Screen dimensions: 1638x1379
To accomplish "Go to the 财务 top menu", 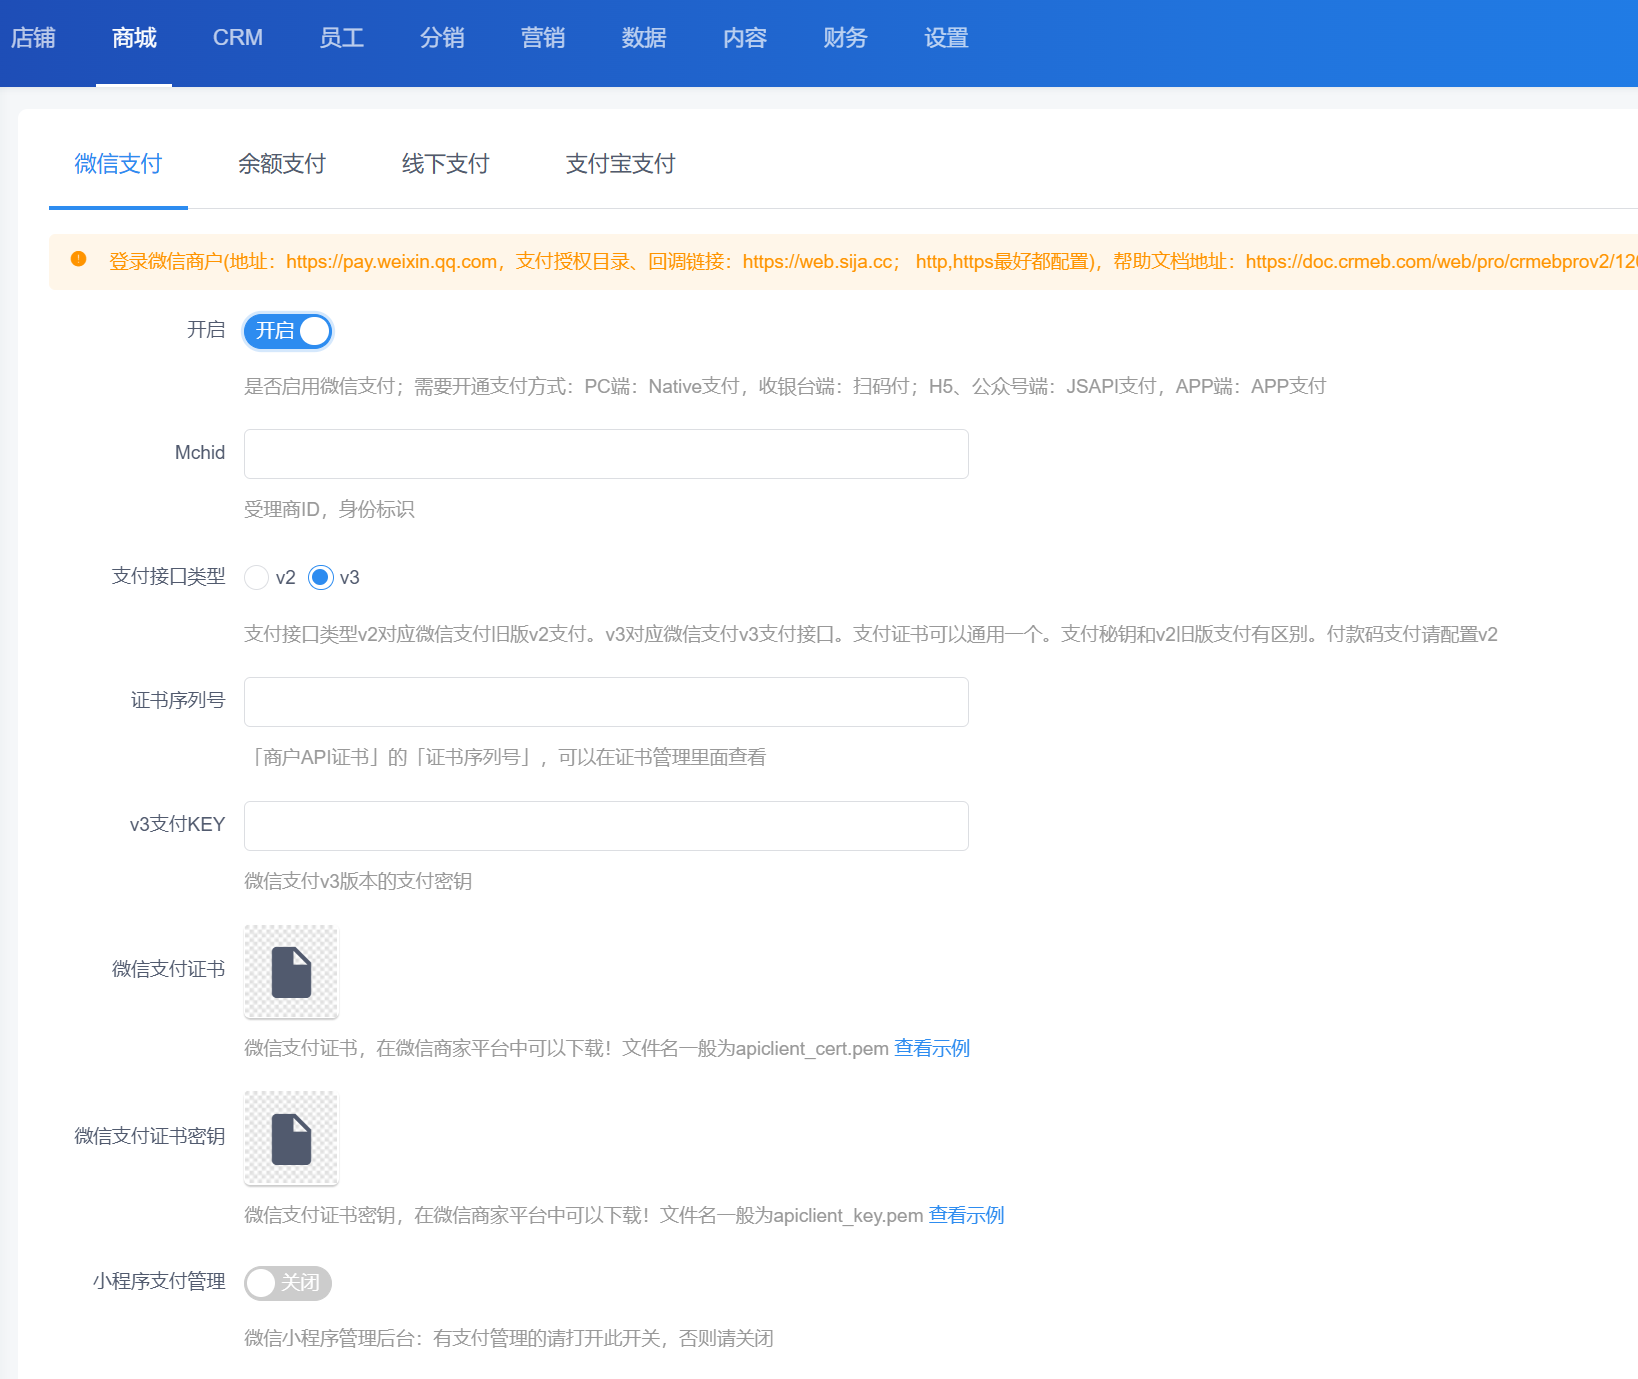I will pos(845,38).
